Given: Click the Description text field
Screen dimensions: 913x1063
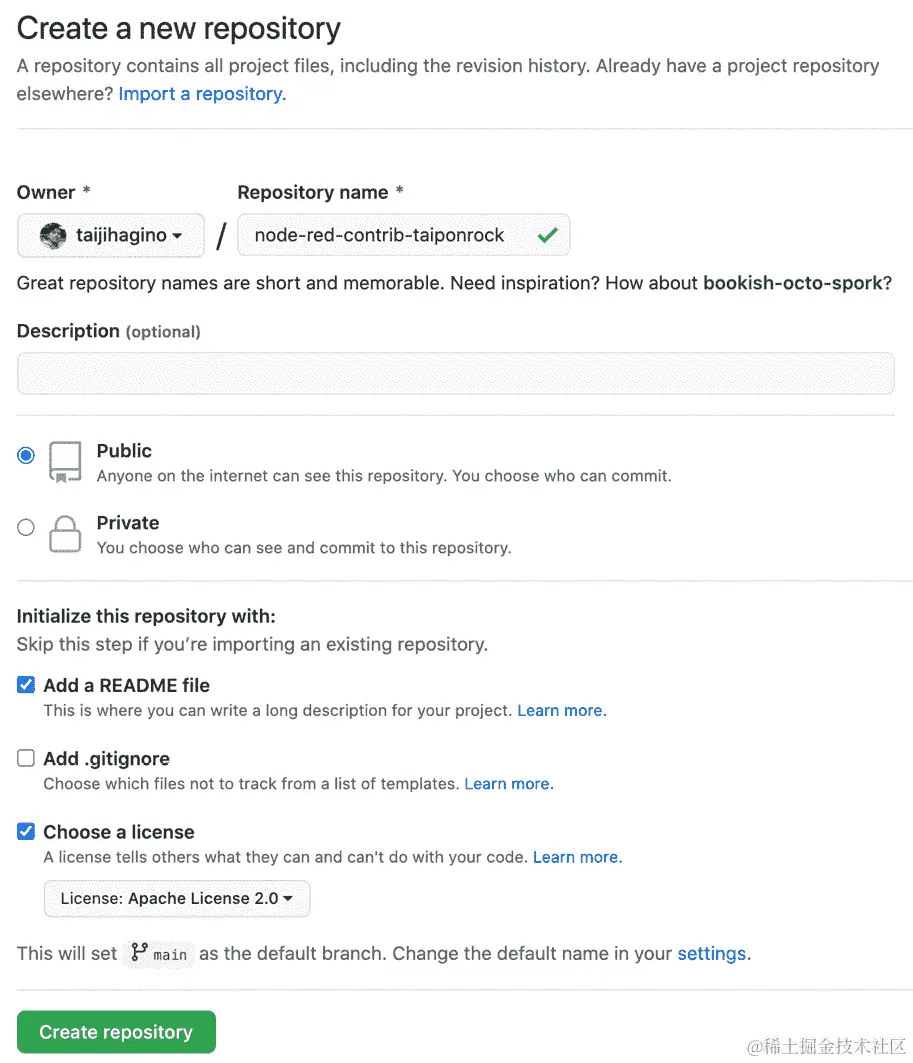Looking at the screenshot, I should point(455,373).
